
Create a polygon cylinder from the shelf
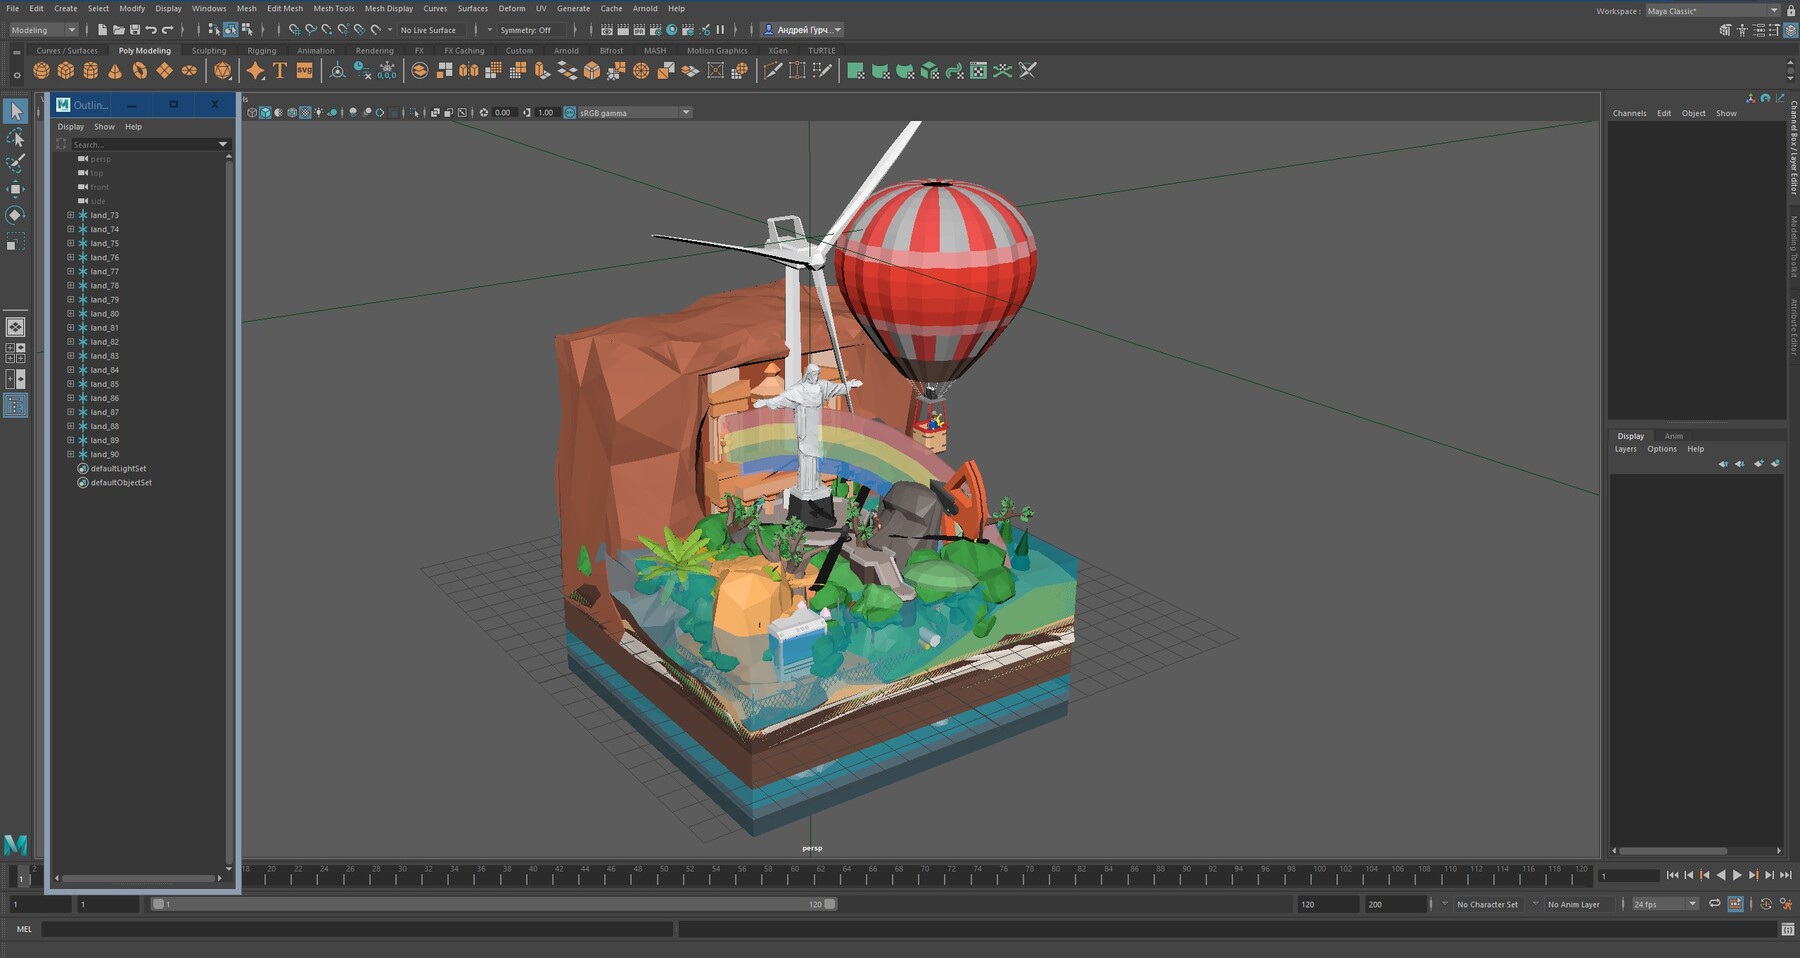(x=91, y=70)
